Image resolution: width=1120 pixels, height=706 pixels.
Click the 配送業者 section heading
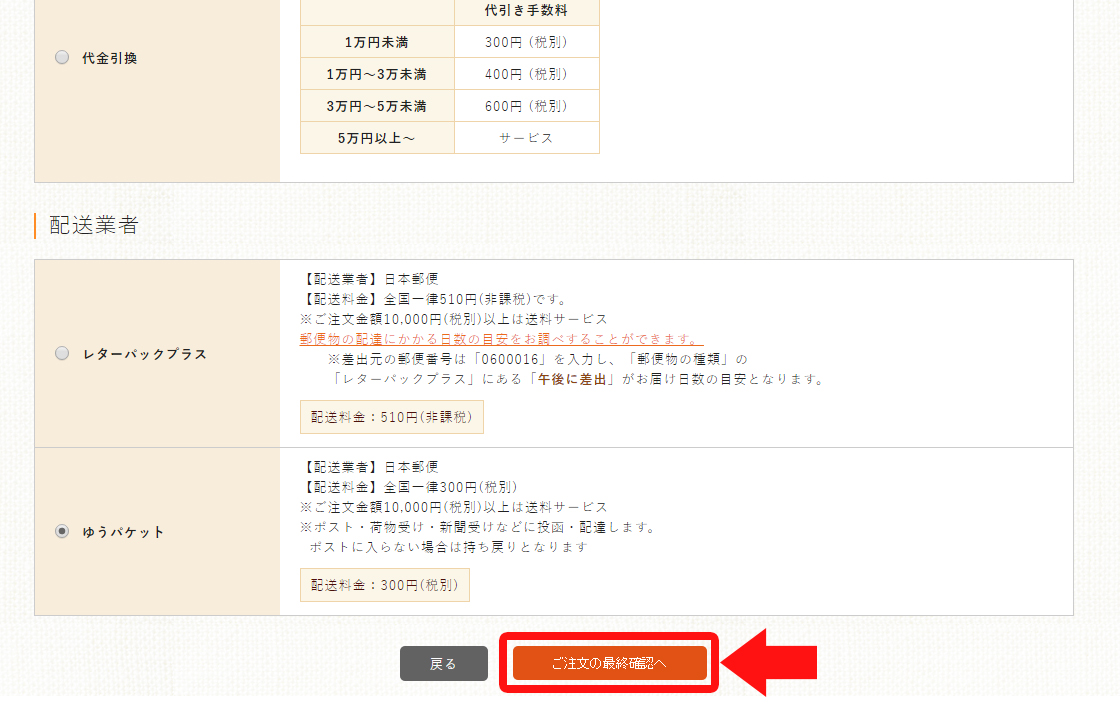94,225
